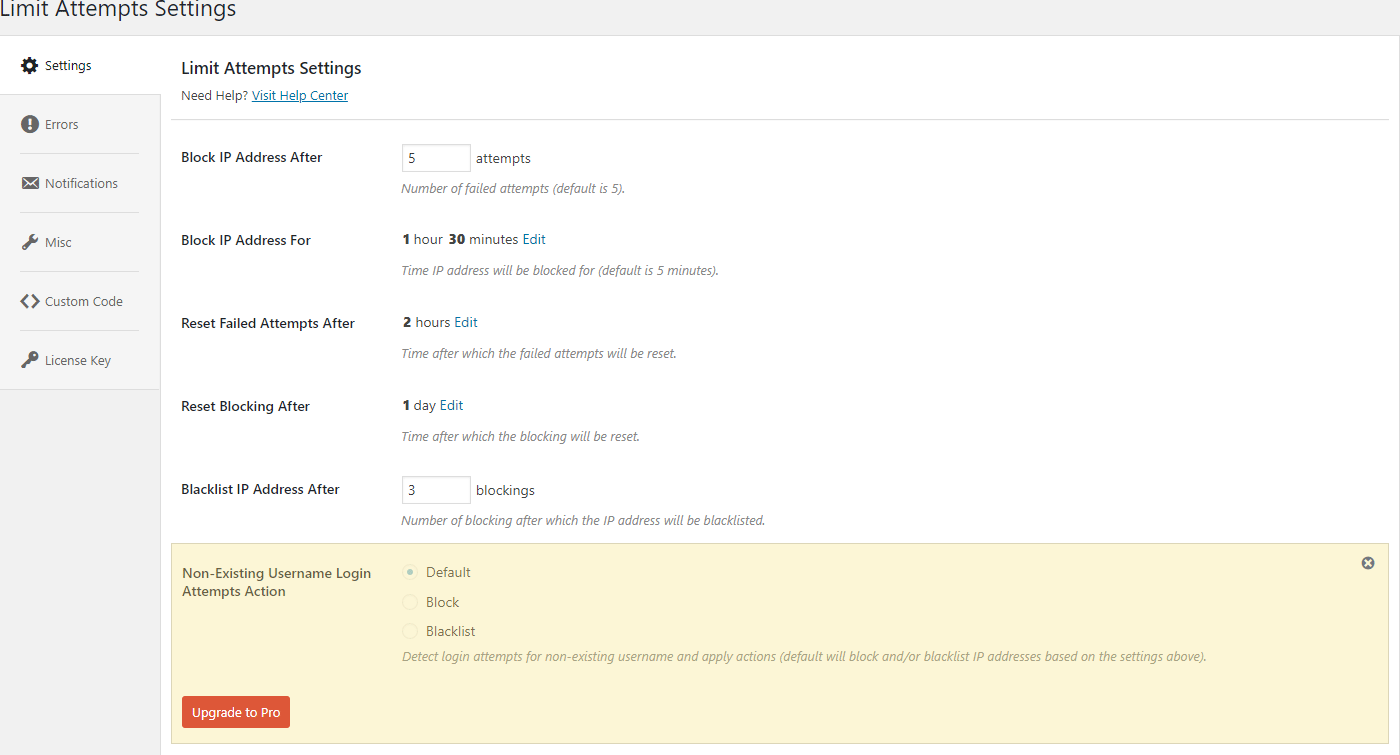
Task: Select the Blacklist radio option
Action: [x=410, y=632]
